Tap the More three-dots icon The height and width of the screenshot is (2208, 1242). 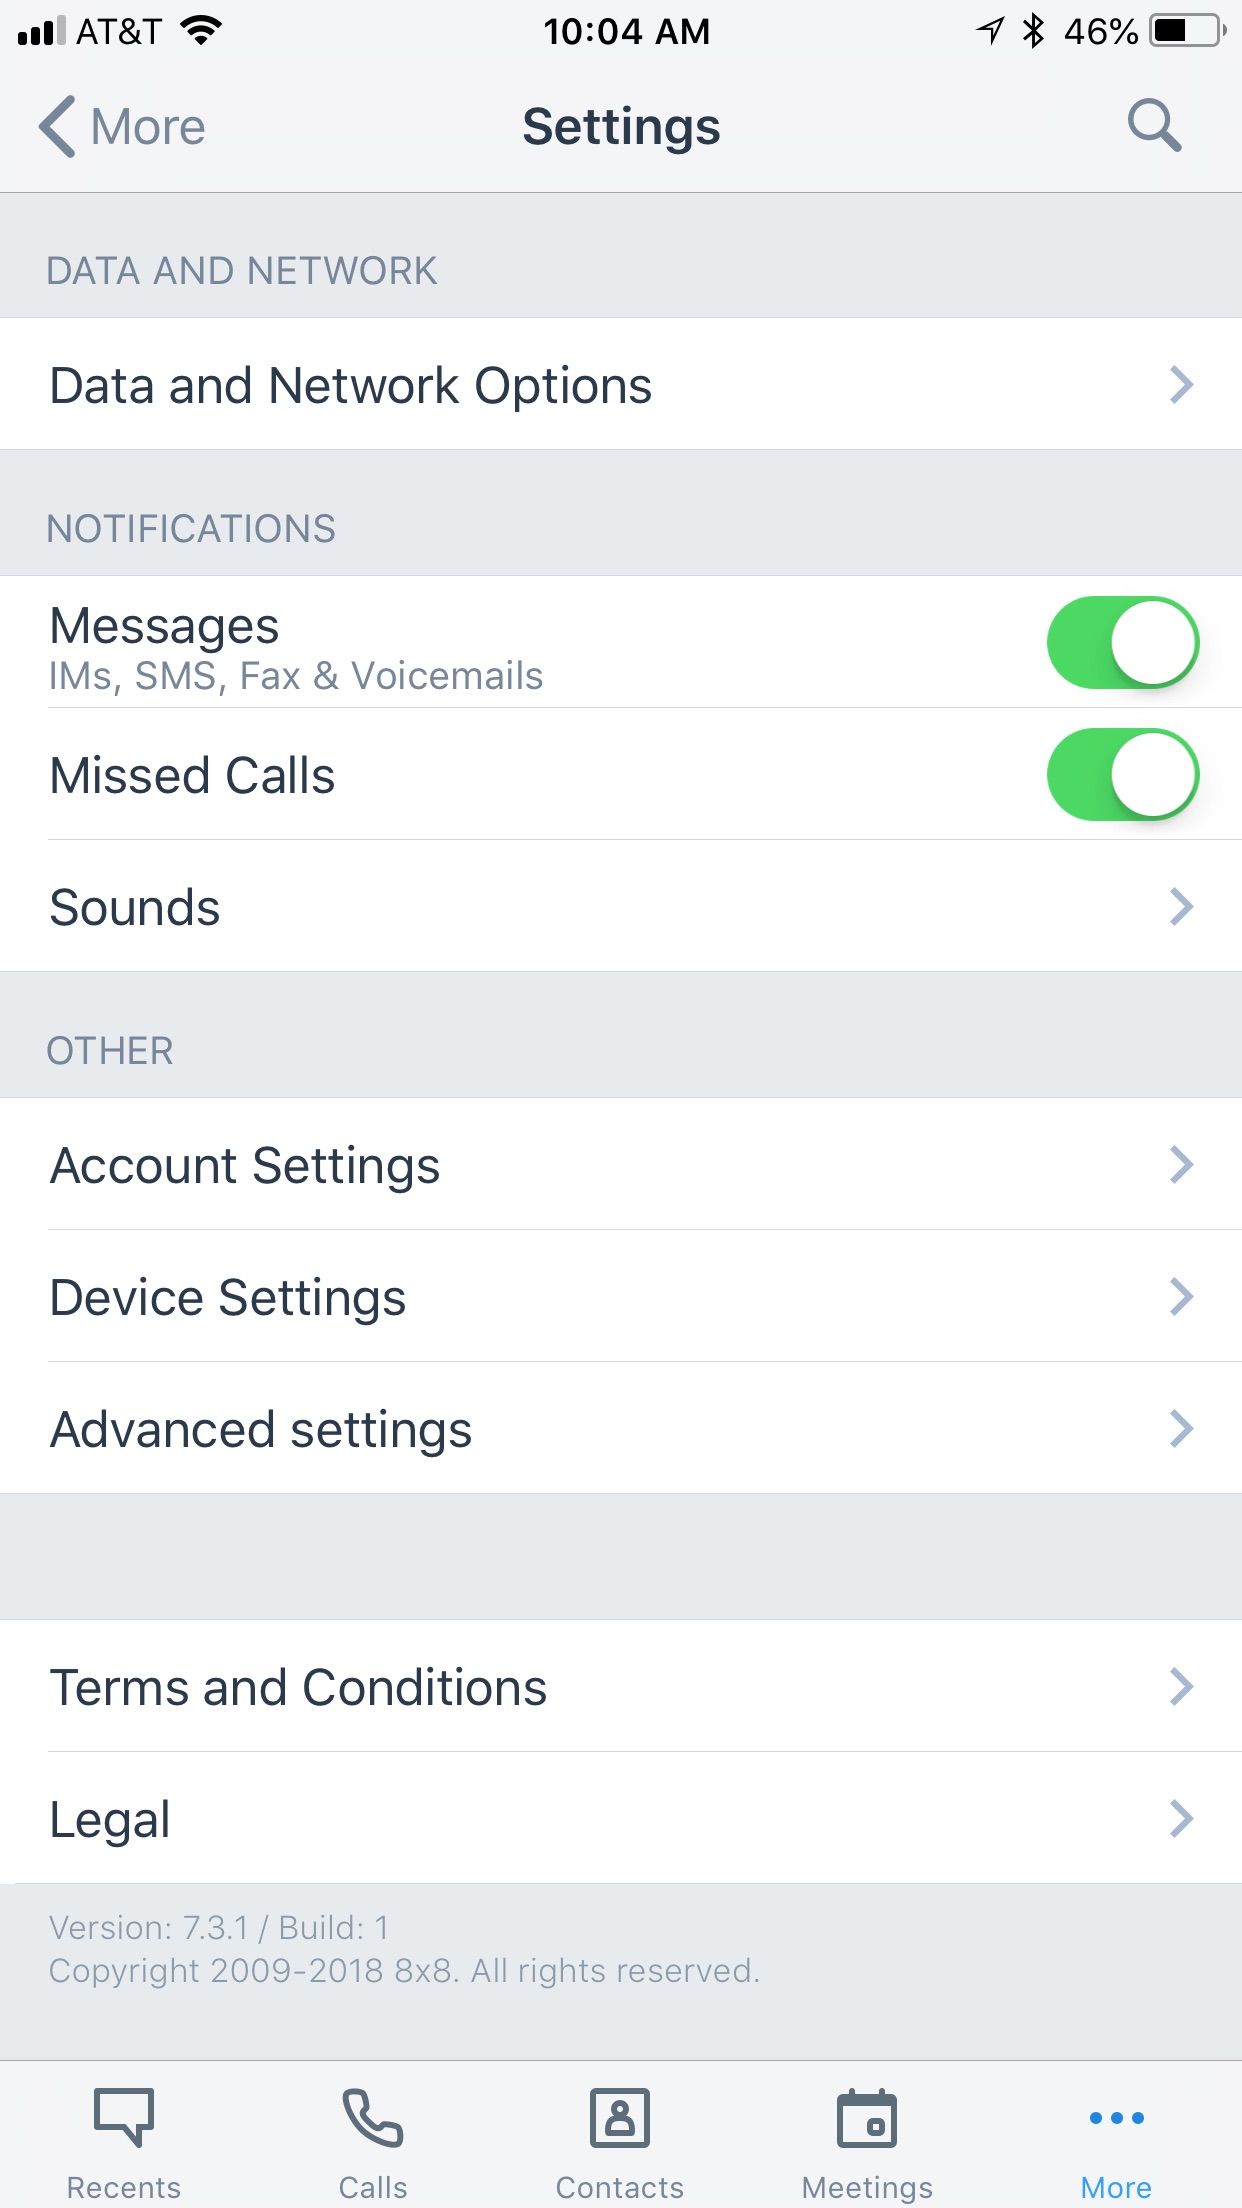(x=1116, y=2117)
